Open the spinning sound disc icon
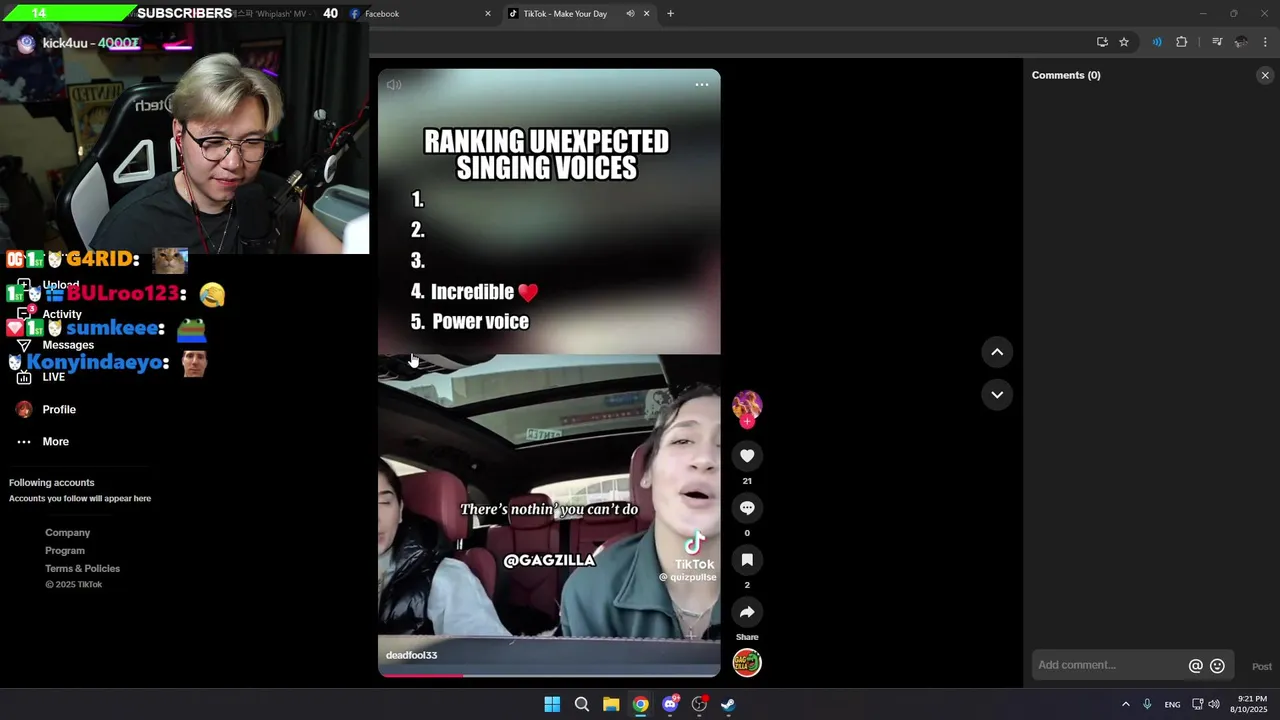This screenshot has height=720, width=1280. 747,663
